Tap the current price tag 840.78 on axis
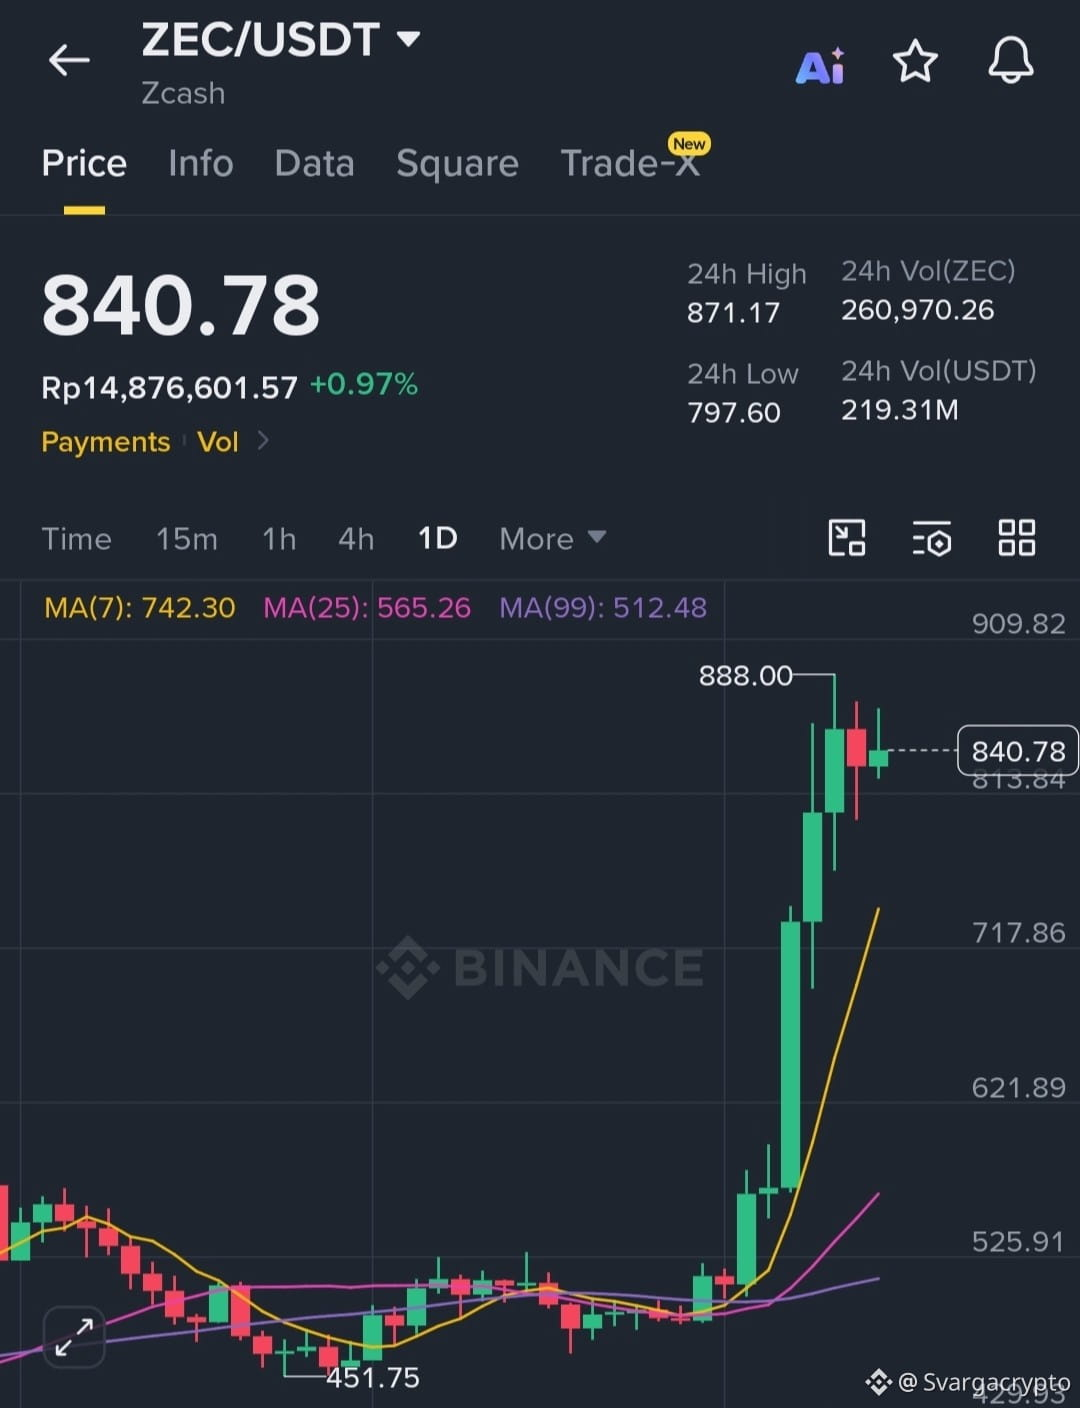Image resolution: width=1080 pixels, height=1408 pixels. click(1018, 751)
